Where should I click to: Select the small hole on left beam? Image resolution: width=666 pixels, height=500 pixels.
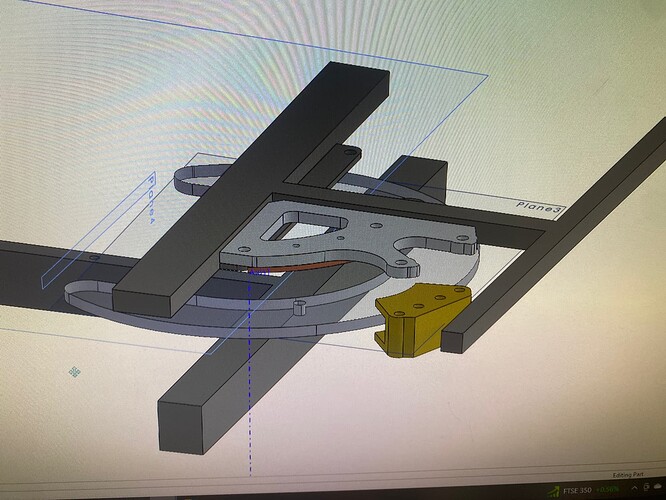pyautogui.click(x=93, y=258)
